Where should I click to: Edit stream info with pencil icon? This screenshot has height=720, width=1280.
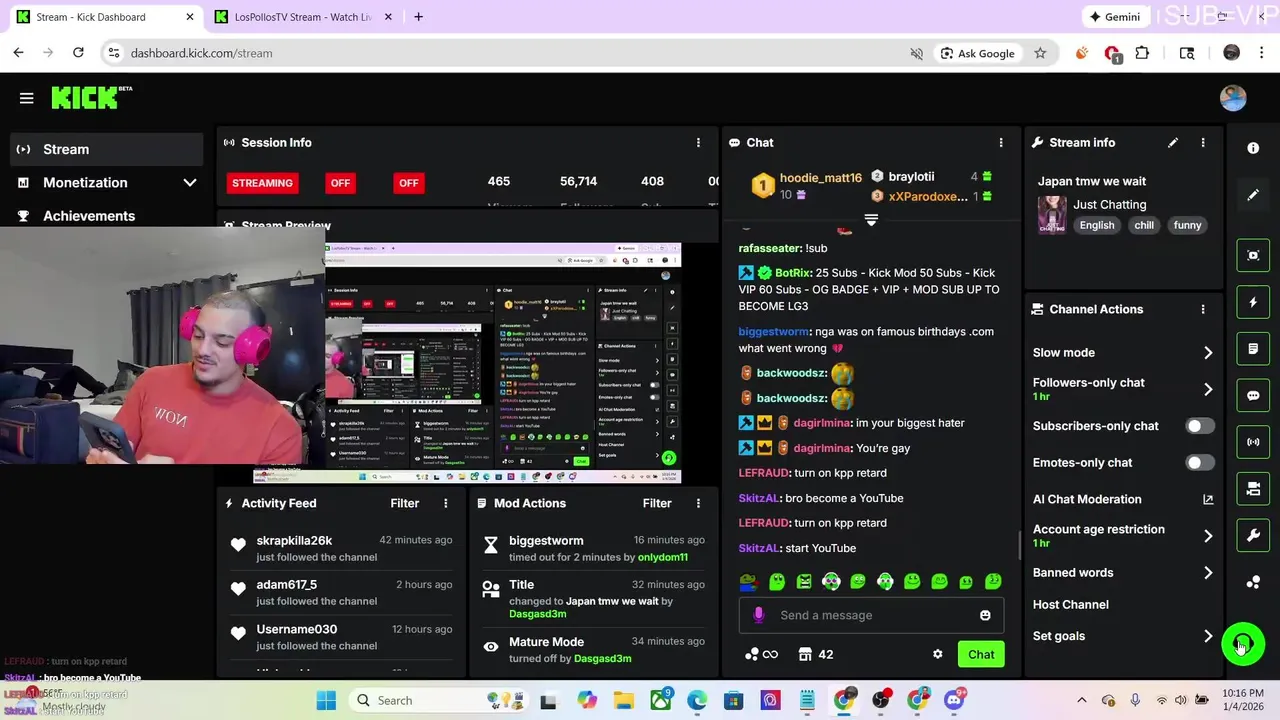[x=1173, y=143]
